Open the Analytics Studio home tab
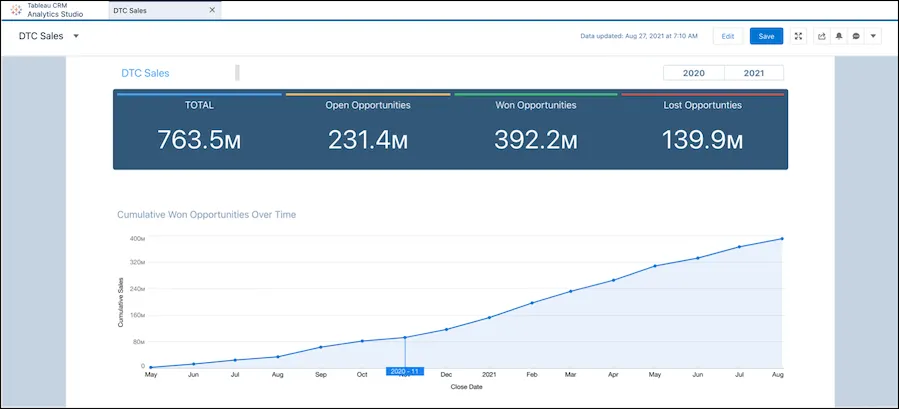The width and height of the screenshot is (899, 409). pos(55,10)
